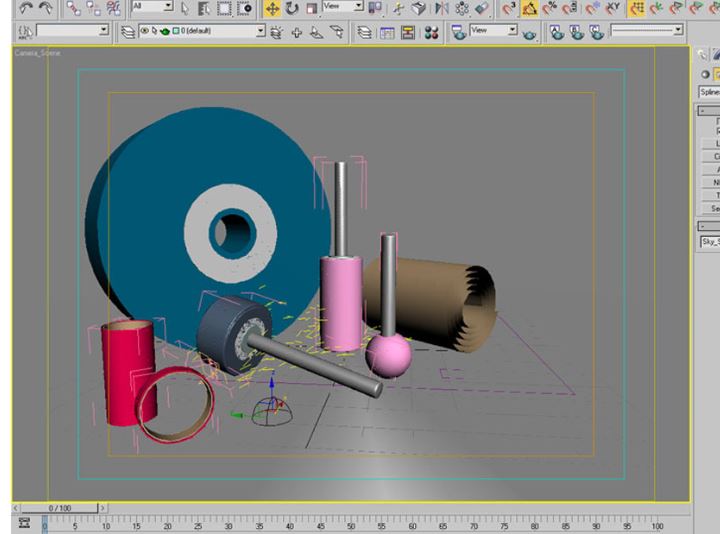Click the Select Object arrow tool
The width and height of the screenshot is (720, 534).
click(x=185, y=8)
